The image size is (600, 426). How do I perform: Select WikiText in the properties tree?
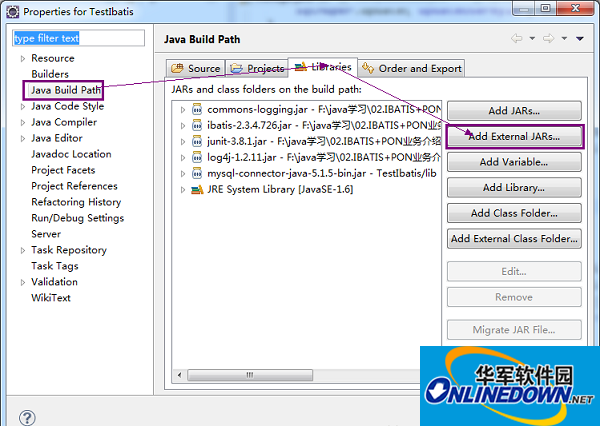[51, 298]
